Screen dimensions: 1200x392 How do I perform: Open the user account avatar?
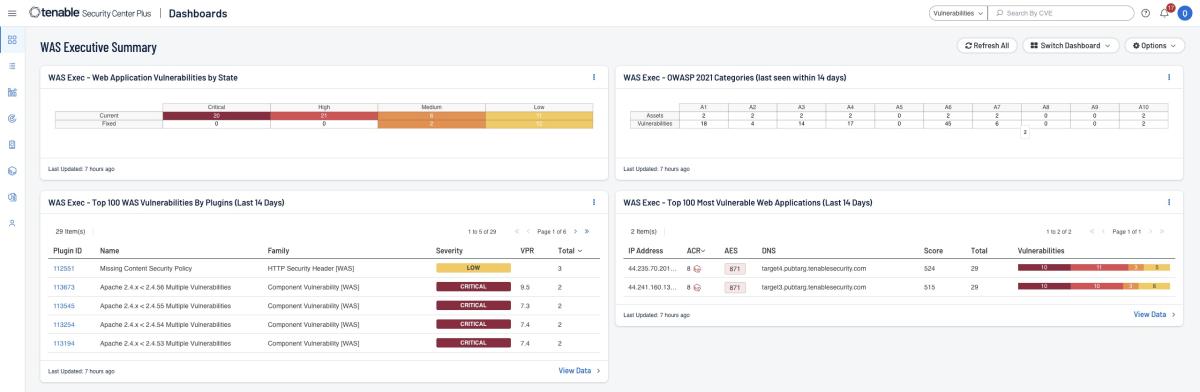click(x=1185, y=14)
